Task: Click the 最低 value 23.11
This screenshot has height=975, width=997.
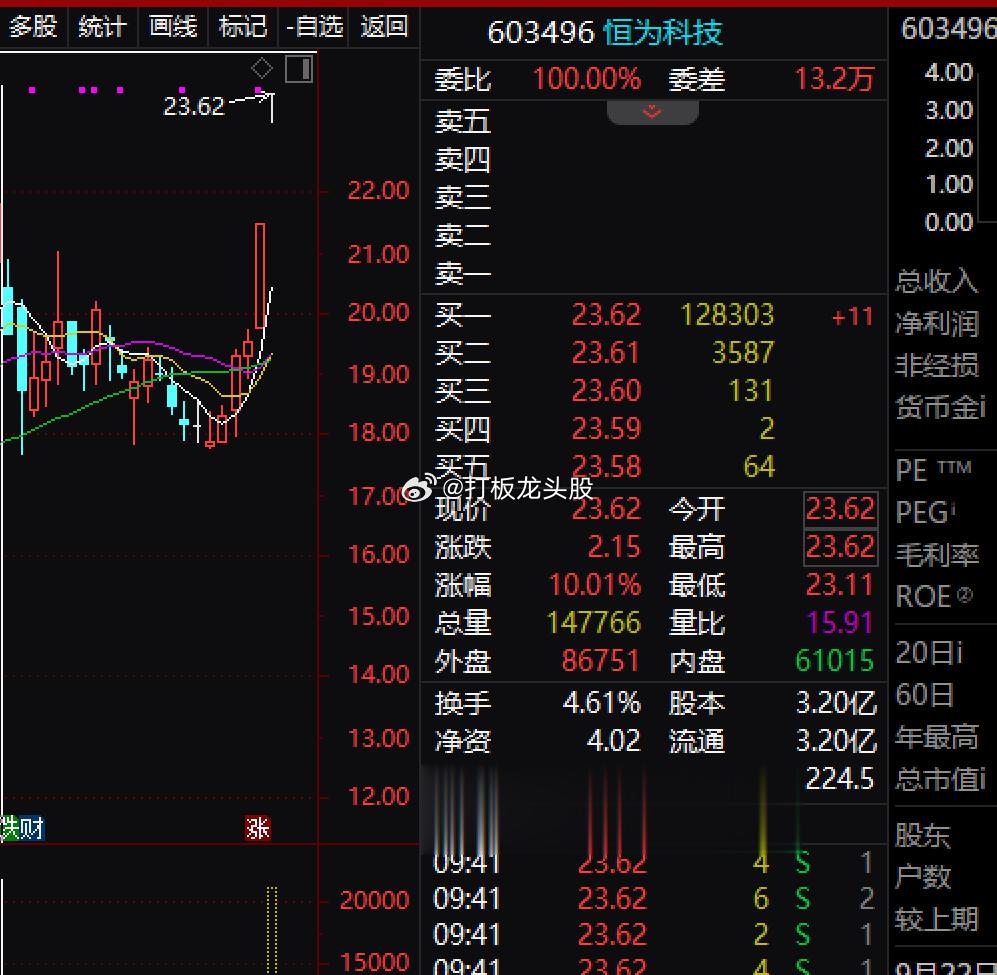Action: 839,584
